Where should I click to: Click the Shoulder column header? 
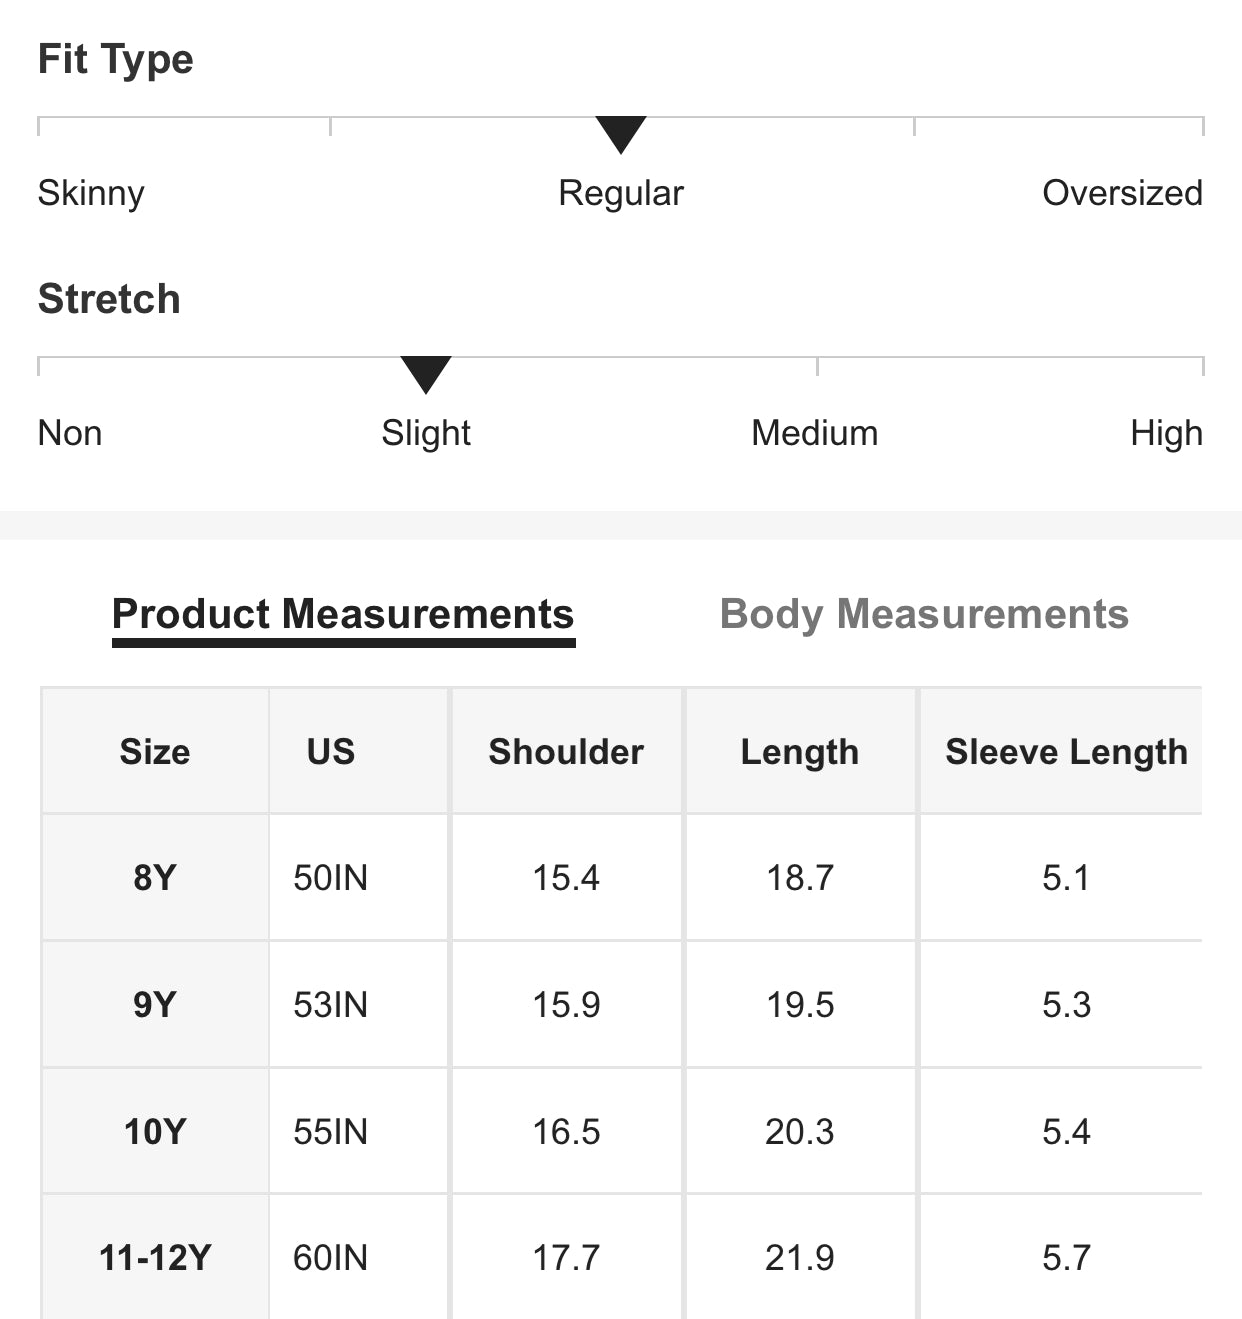coord(566,752)
